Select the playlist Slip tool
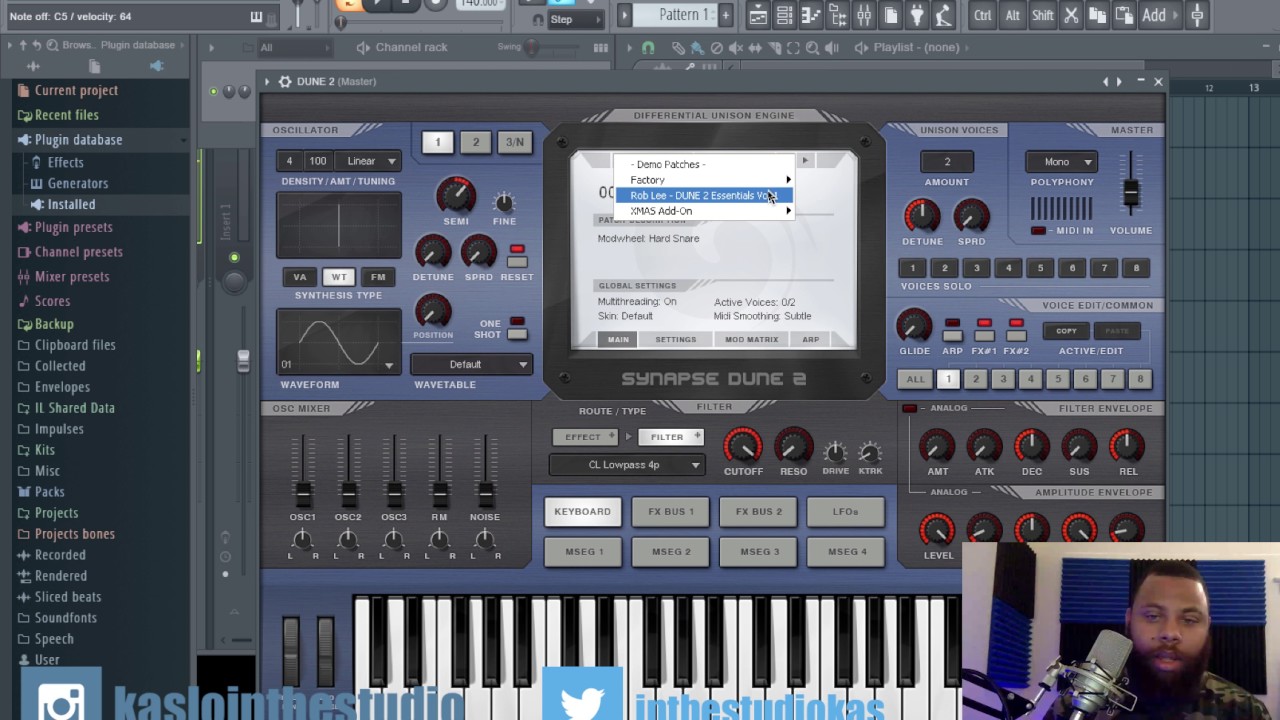1280x720 pixels. point(755,48)
